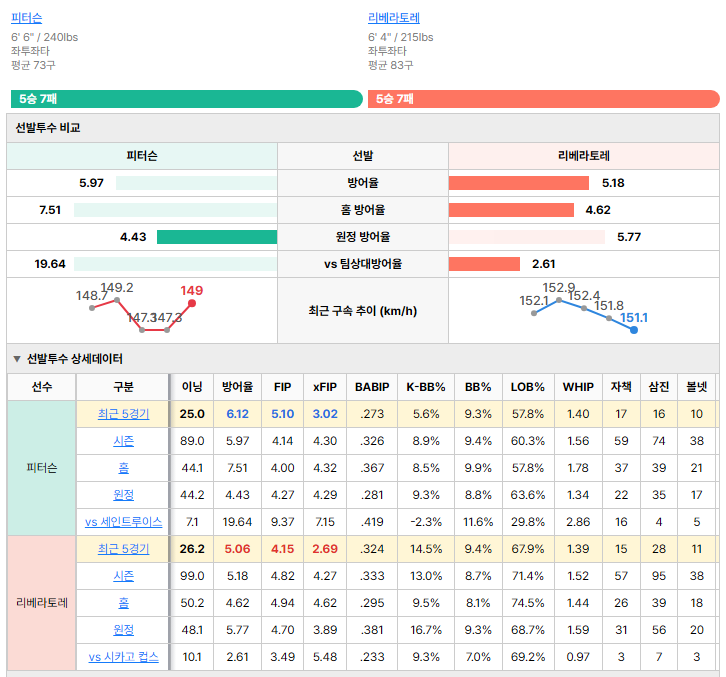Open 리베라토레's 최근 5경기 link
Viewport: 726px width, 677px height.
coord(123,549)
